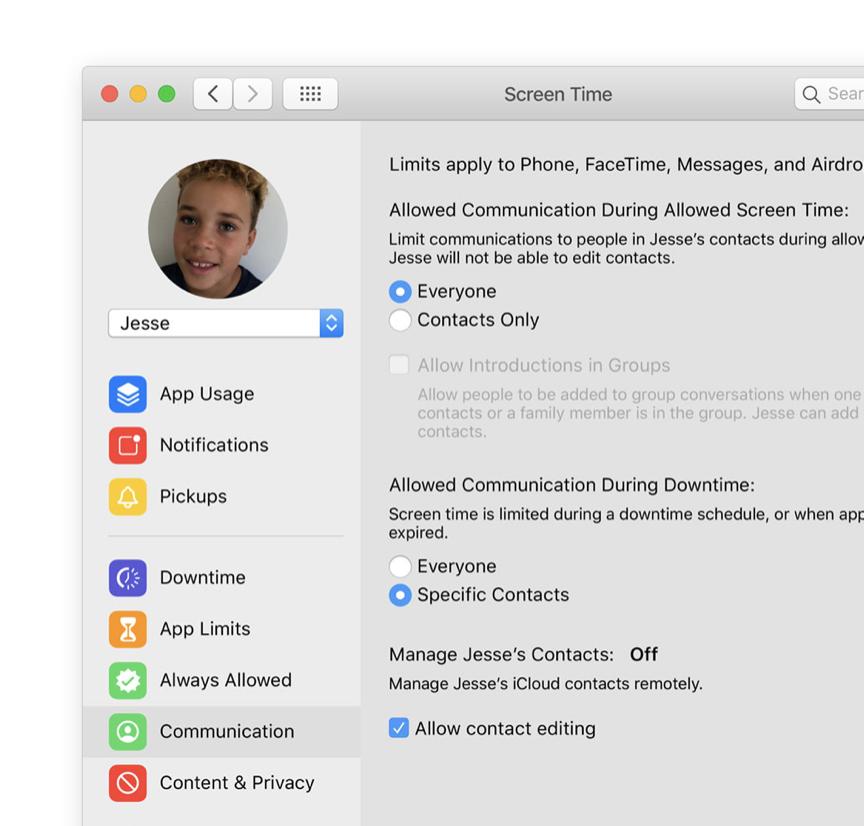Click the orange App Limits hourglass icon
864x826 pixels.
(x=127, y=629)
